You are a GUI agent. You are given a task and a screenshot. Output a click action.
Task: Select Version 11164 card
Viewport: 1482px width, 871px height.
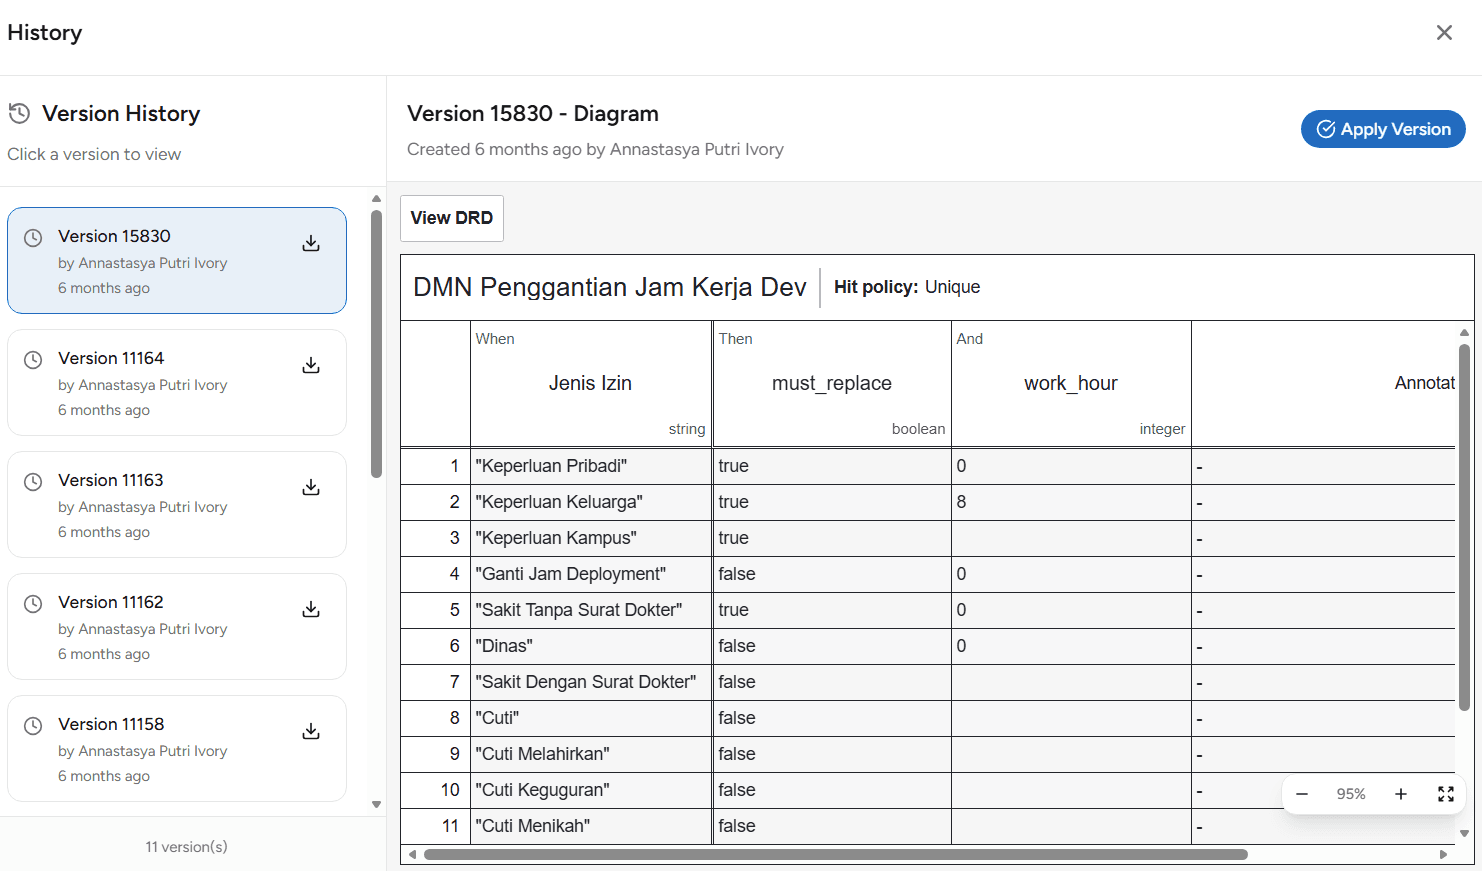tap(177, 383)
